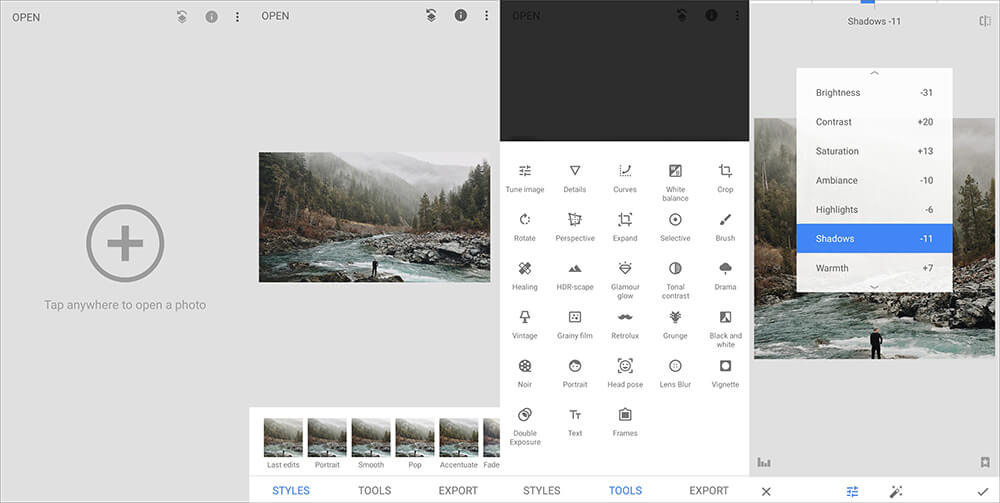This screenshot has height=503, width=1000.
Task: Toggle the histogram display icon
Action: (x=763, y=462)
